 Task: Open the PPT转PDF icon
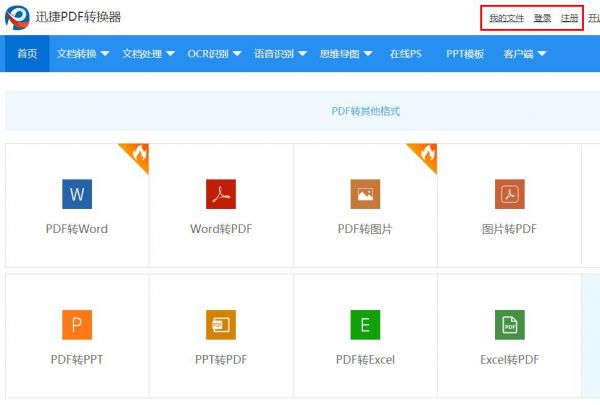coord(221,325)
